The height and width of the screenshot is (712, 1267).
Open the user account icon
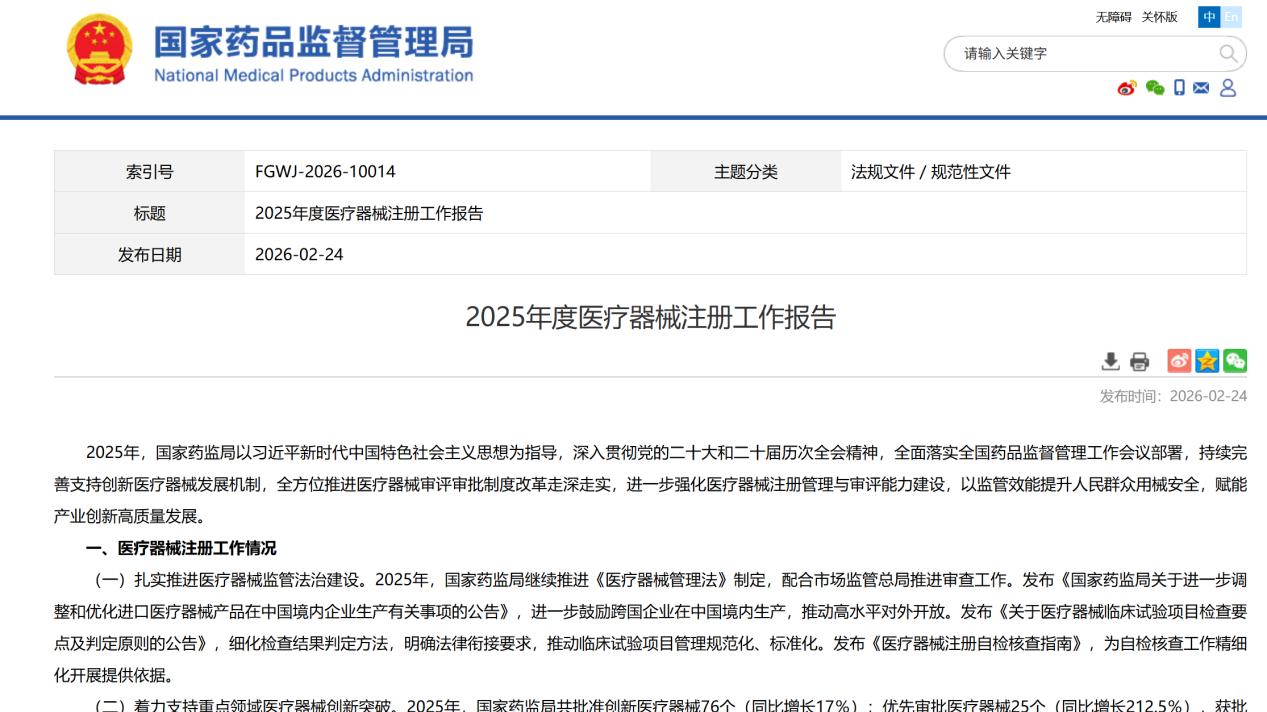(x=1226, y=87)
